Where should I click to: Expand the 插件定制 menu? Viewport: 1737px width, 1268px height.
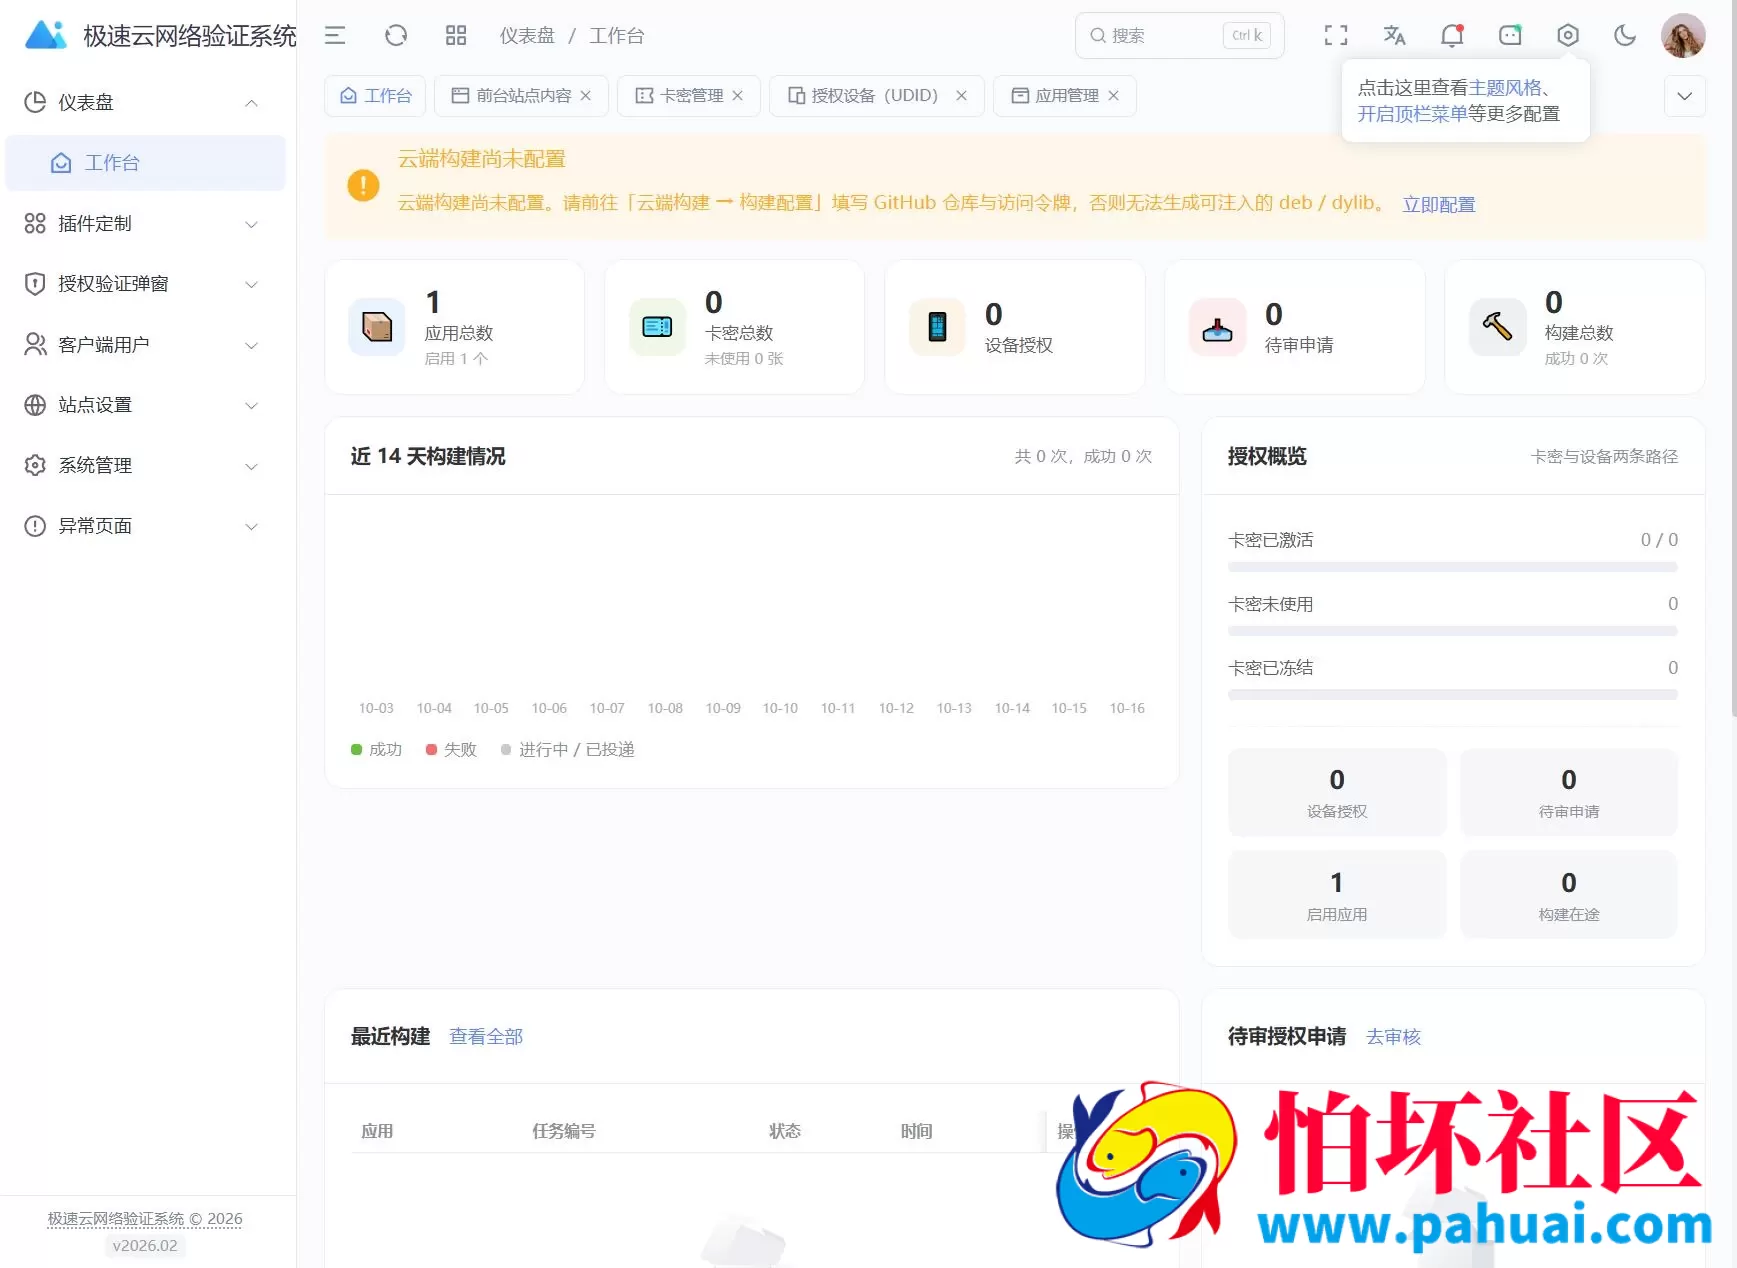pyautogui.click(x=146, y=224)
